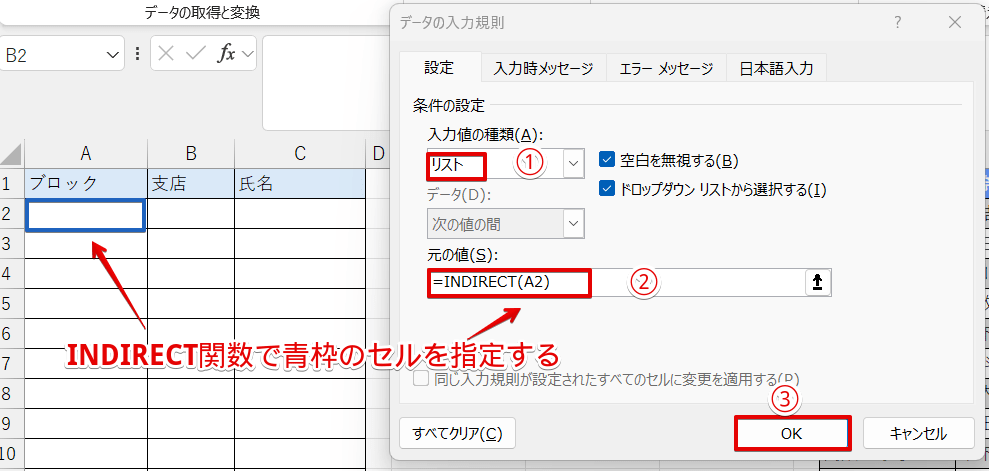989x471 pixels.
Task: Select row 1 header
Action: [12, 183]
